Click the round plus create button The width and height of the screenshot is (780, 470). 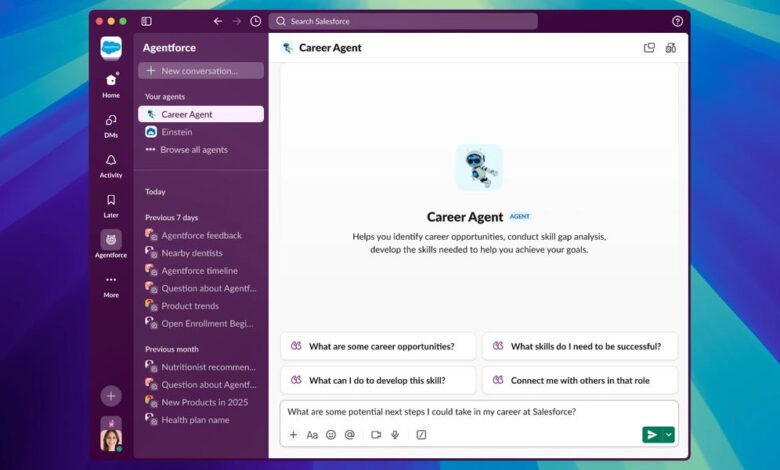[111, 396]
